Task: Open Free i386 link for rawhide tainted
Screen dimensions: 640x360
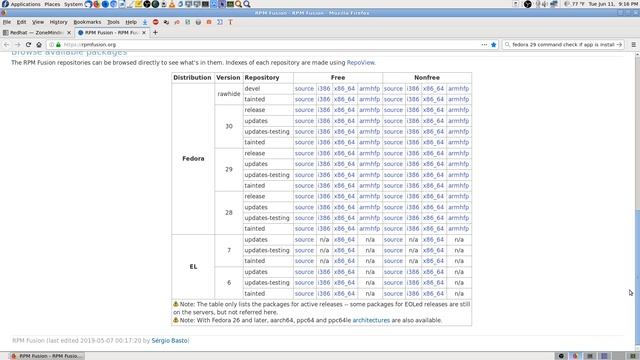Action: (x=324, y=99)
